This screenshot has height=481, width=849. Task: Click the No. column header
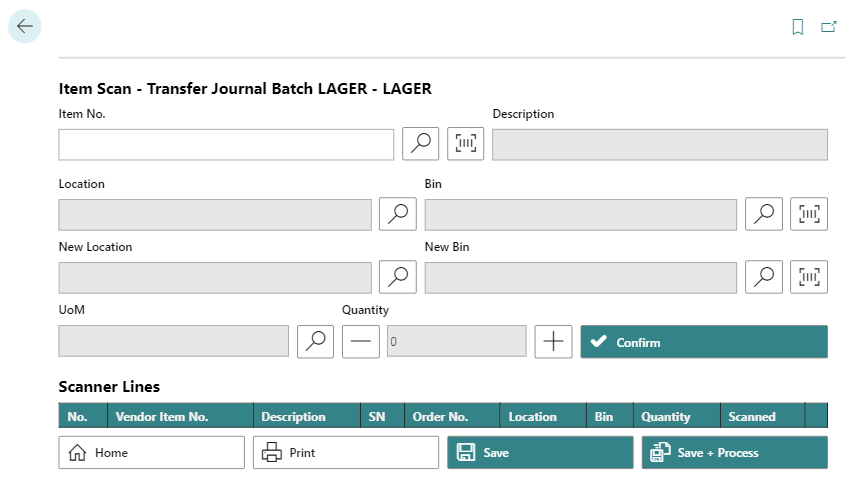[83, 416]
